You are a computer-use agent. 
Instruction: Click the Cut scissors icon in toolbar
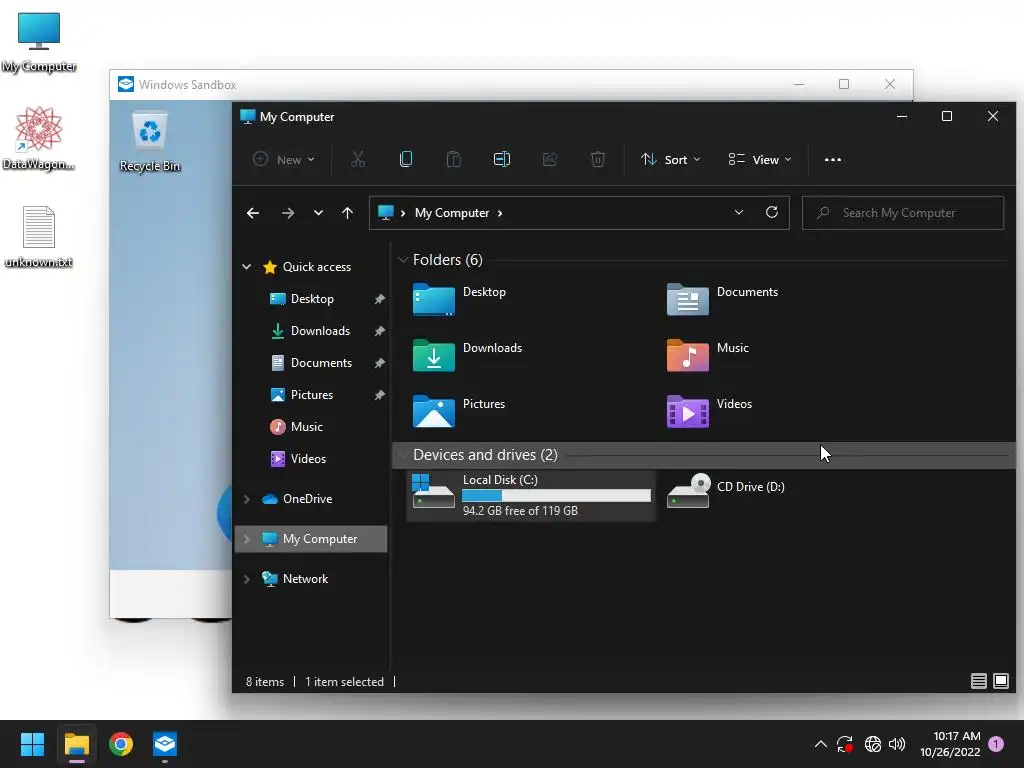click(358, 159)
